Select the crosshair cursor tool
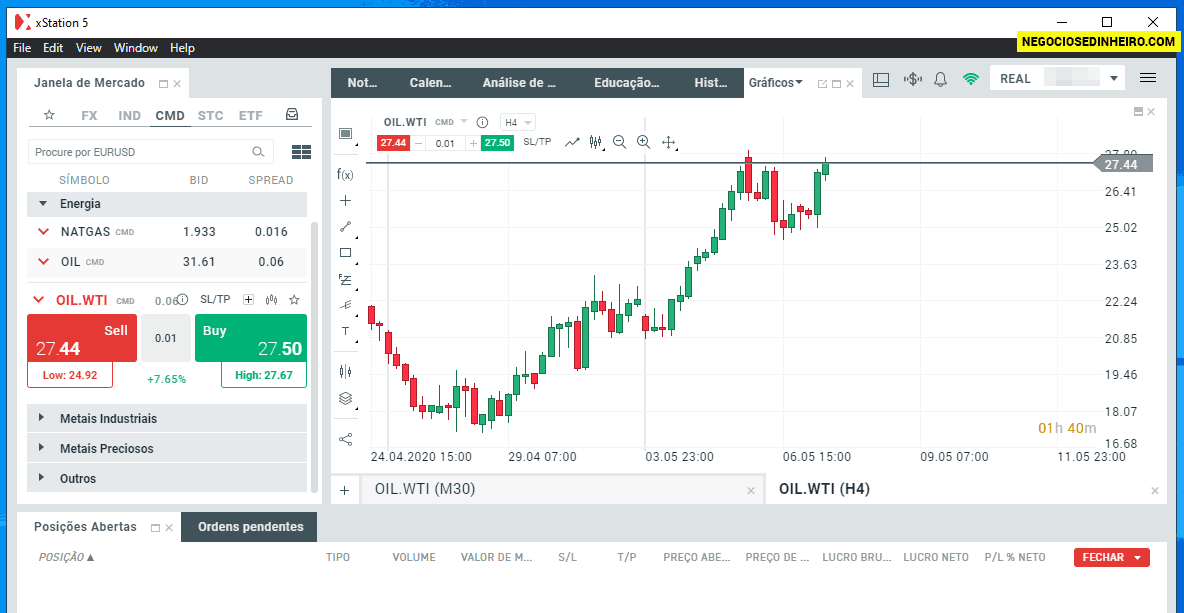Image resolution: width=1184 pixels, height=613 pixels. [x=345, y=201]
